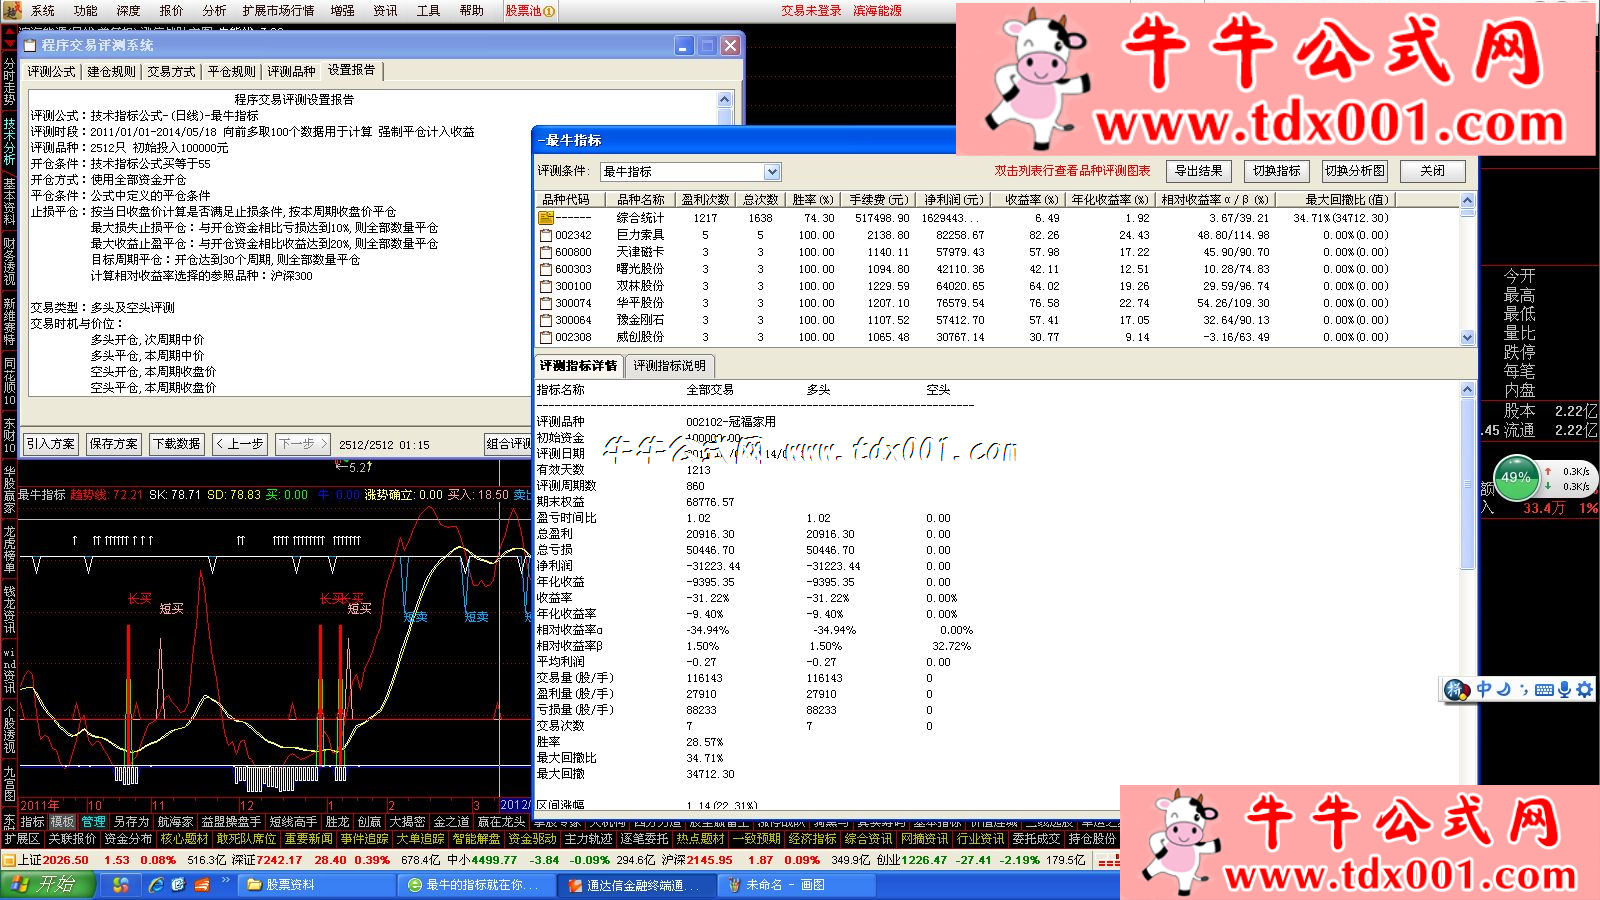Click the file icon of row 002342
This screenshot has width=1600, height=900.
click(546, 235)
